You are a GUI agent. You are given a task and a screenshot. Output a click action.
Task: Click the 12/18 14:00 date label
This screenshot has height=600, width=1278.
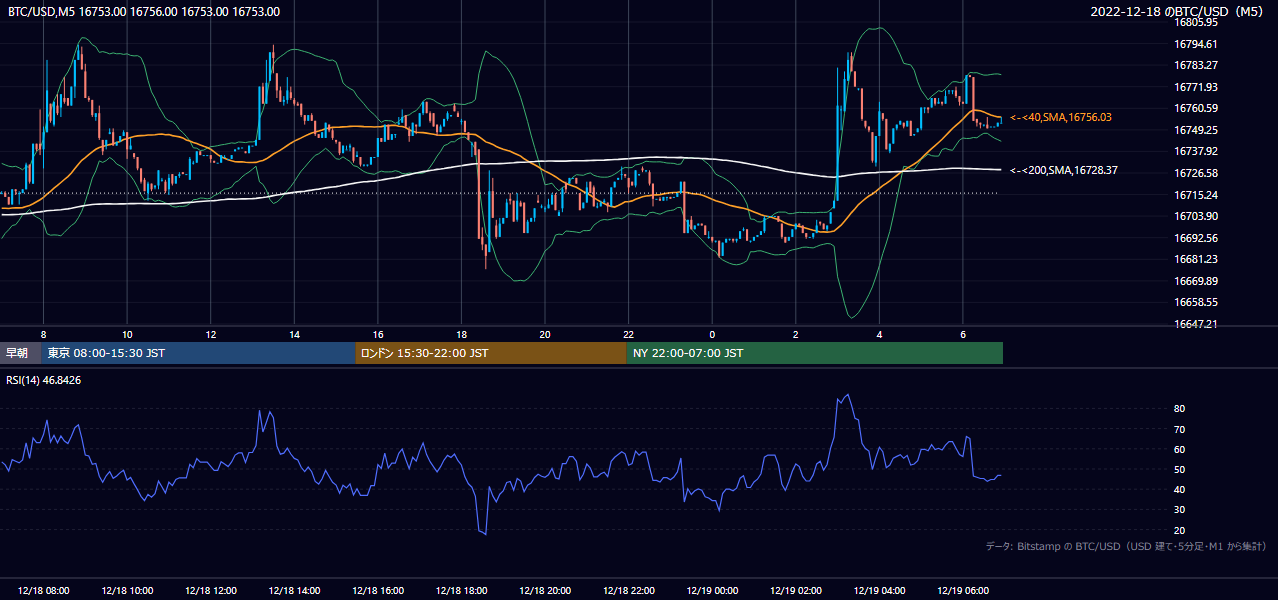(x=294, y=590)
